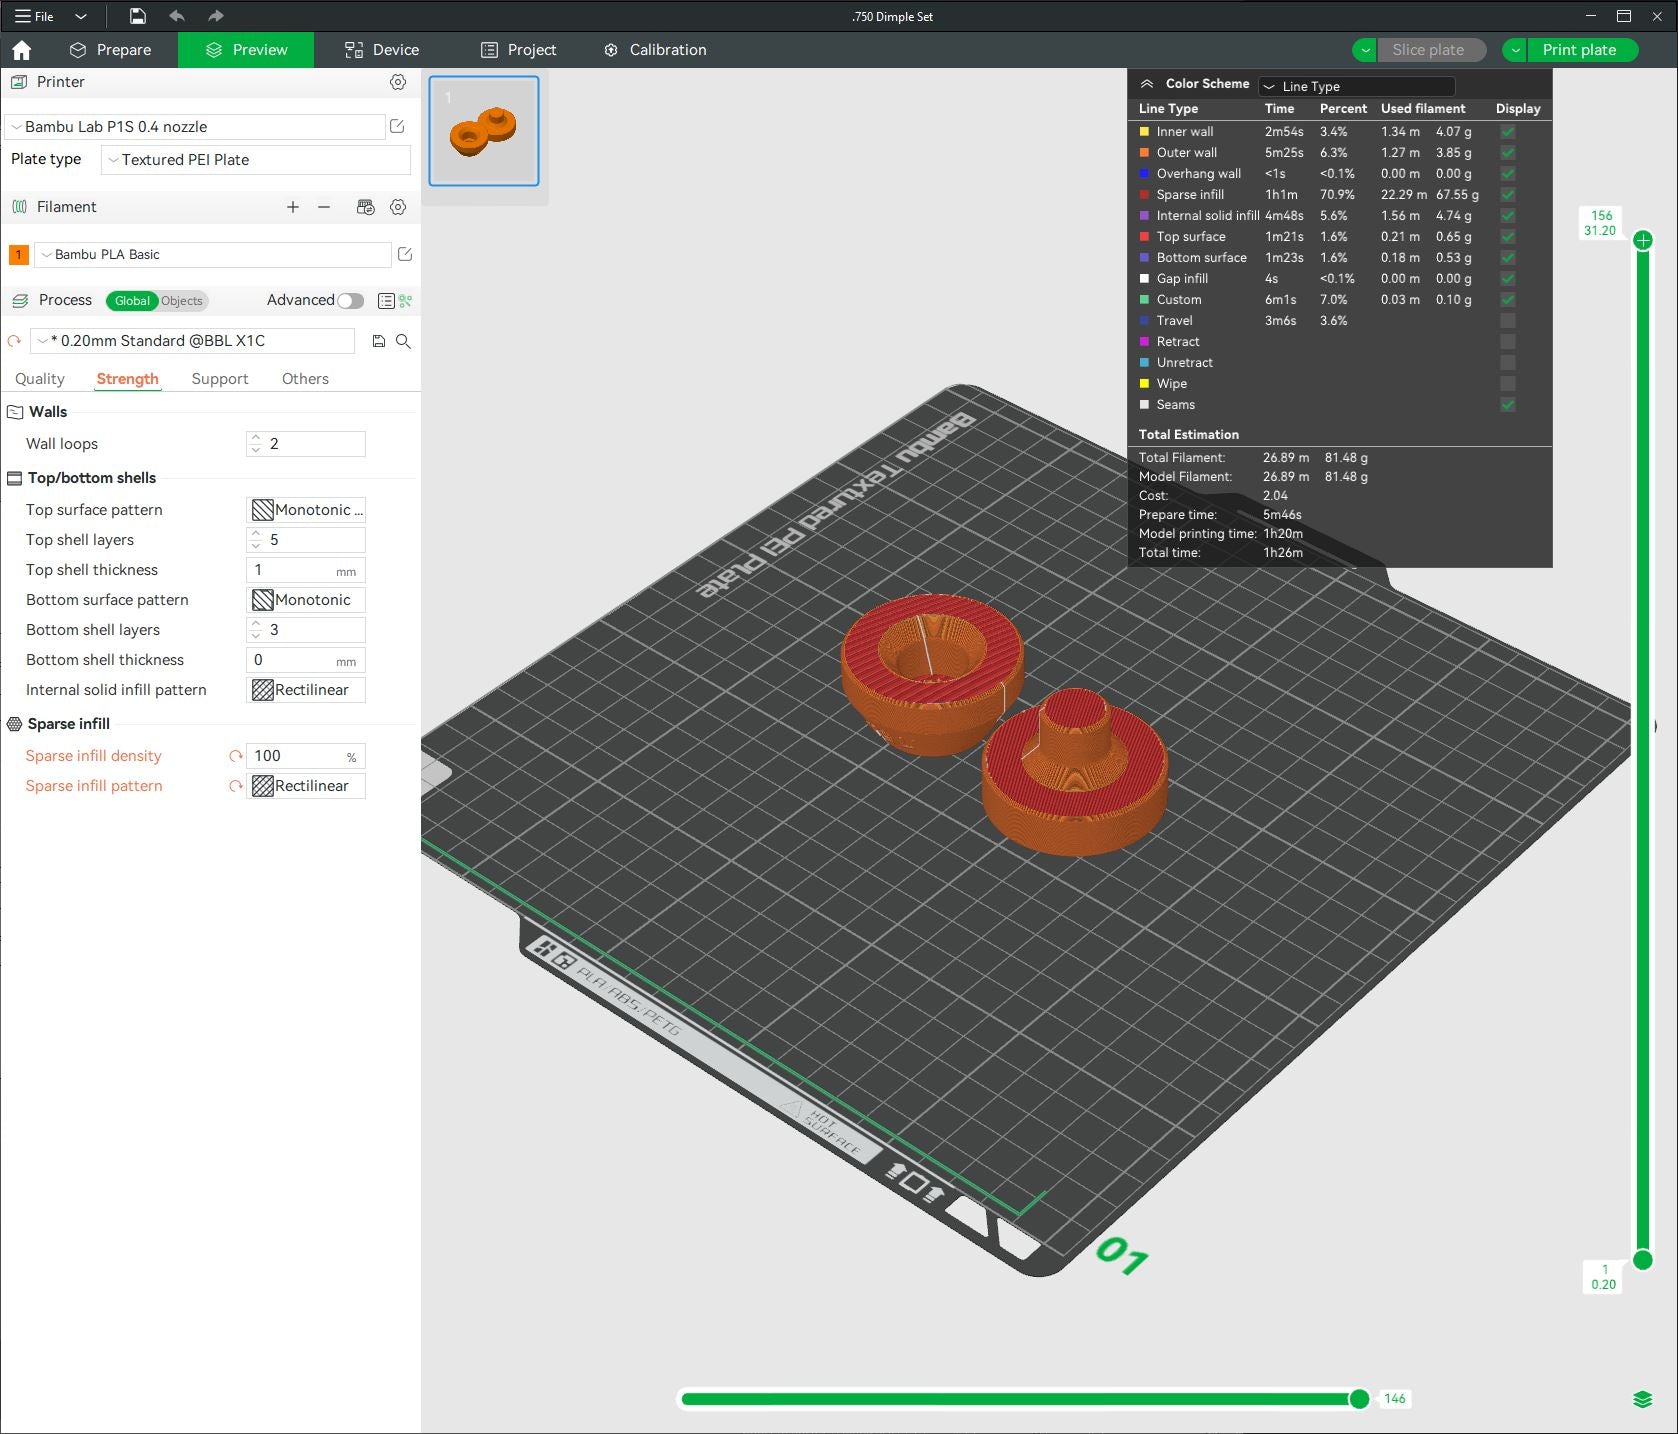1678x1434 pixels.
Task: Click horizontal move slider handle
Action: coord(1359,1399)
